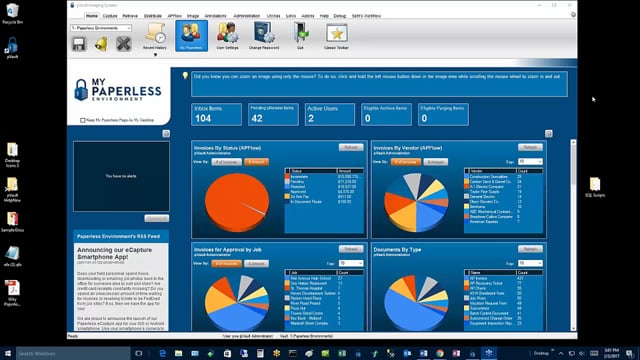Open Top dropdown in Invoices for Approval by Job
Screen dimensions: 640x360
click(x=351, y=263)
